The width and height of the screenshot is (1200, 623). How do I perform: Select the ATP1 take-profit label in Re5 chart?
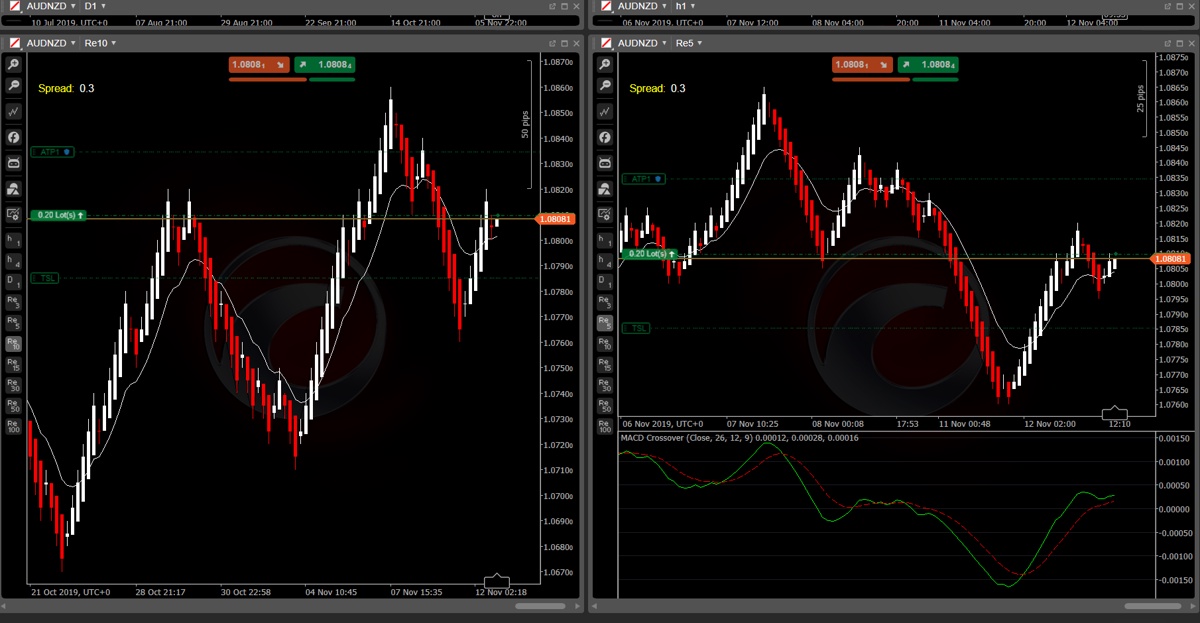[642, 179]
